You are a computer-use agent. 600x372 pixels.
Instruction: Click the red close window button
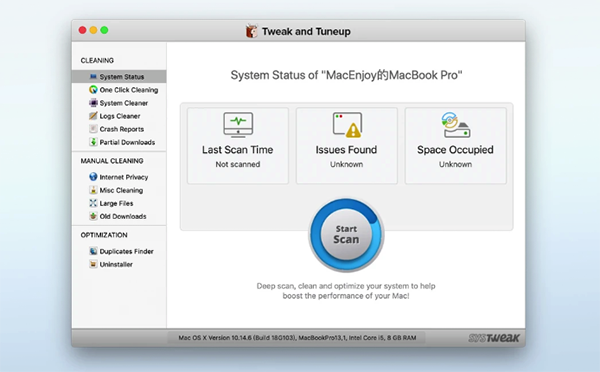point(82,30)
